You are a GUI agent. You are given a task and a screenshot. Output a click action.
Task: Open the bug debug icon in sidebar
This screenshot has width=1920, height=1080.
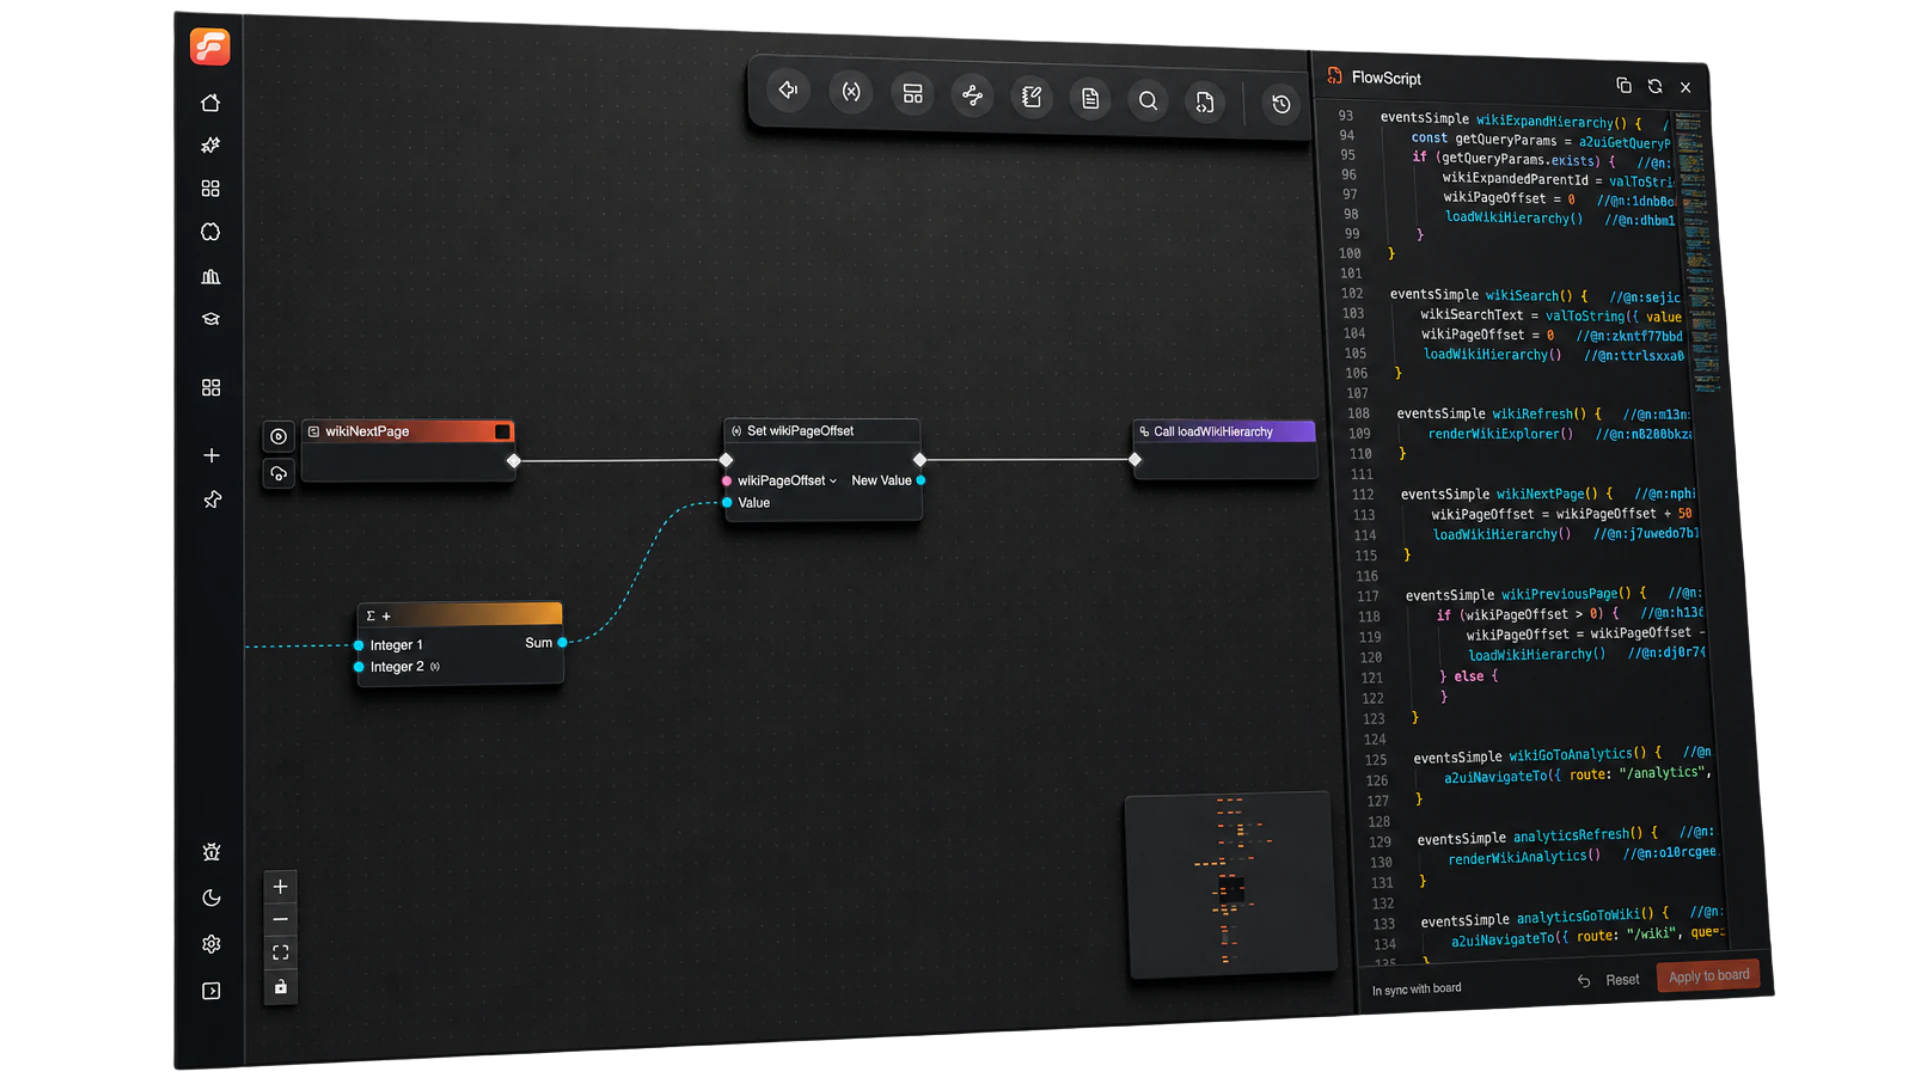tap(211, 853)
